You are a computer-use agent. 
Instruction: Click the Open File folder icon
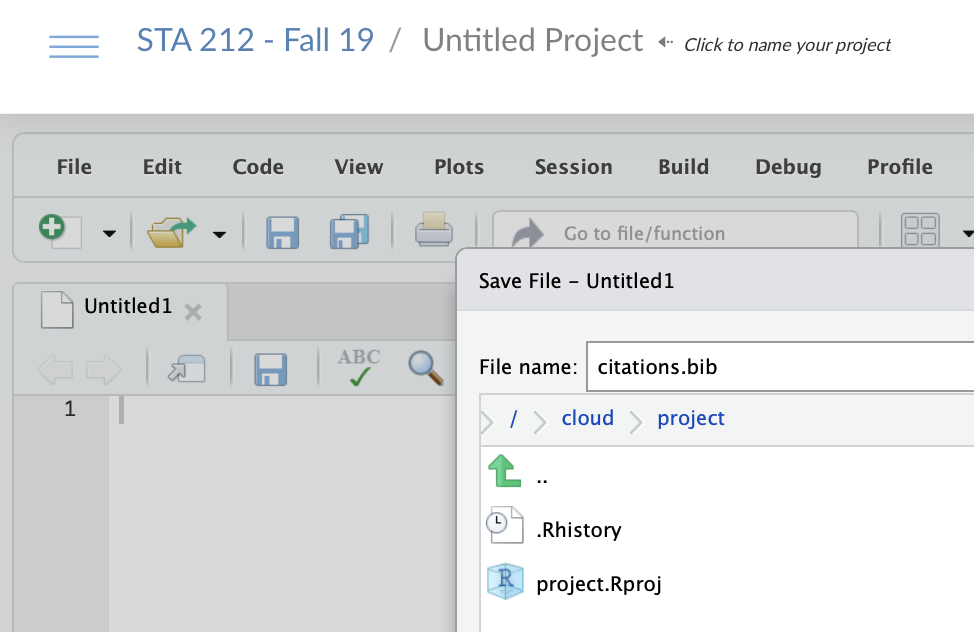(171, 232)
